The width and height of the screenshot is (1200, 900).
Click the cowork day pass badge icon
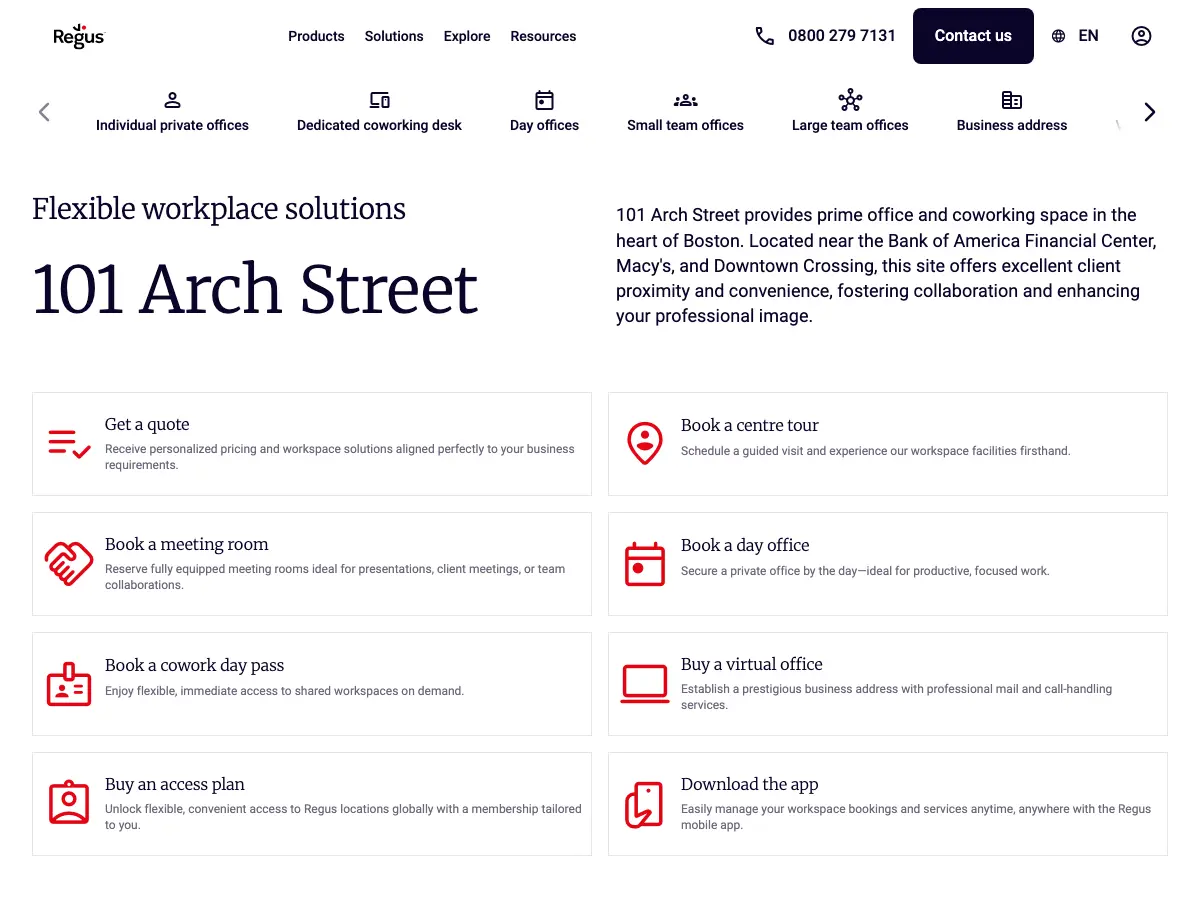(69, 684)
